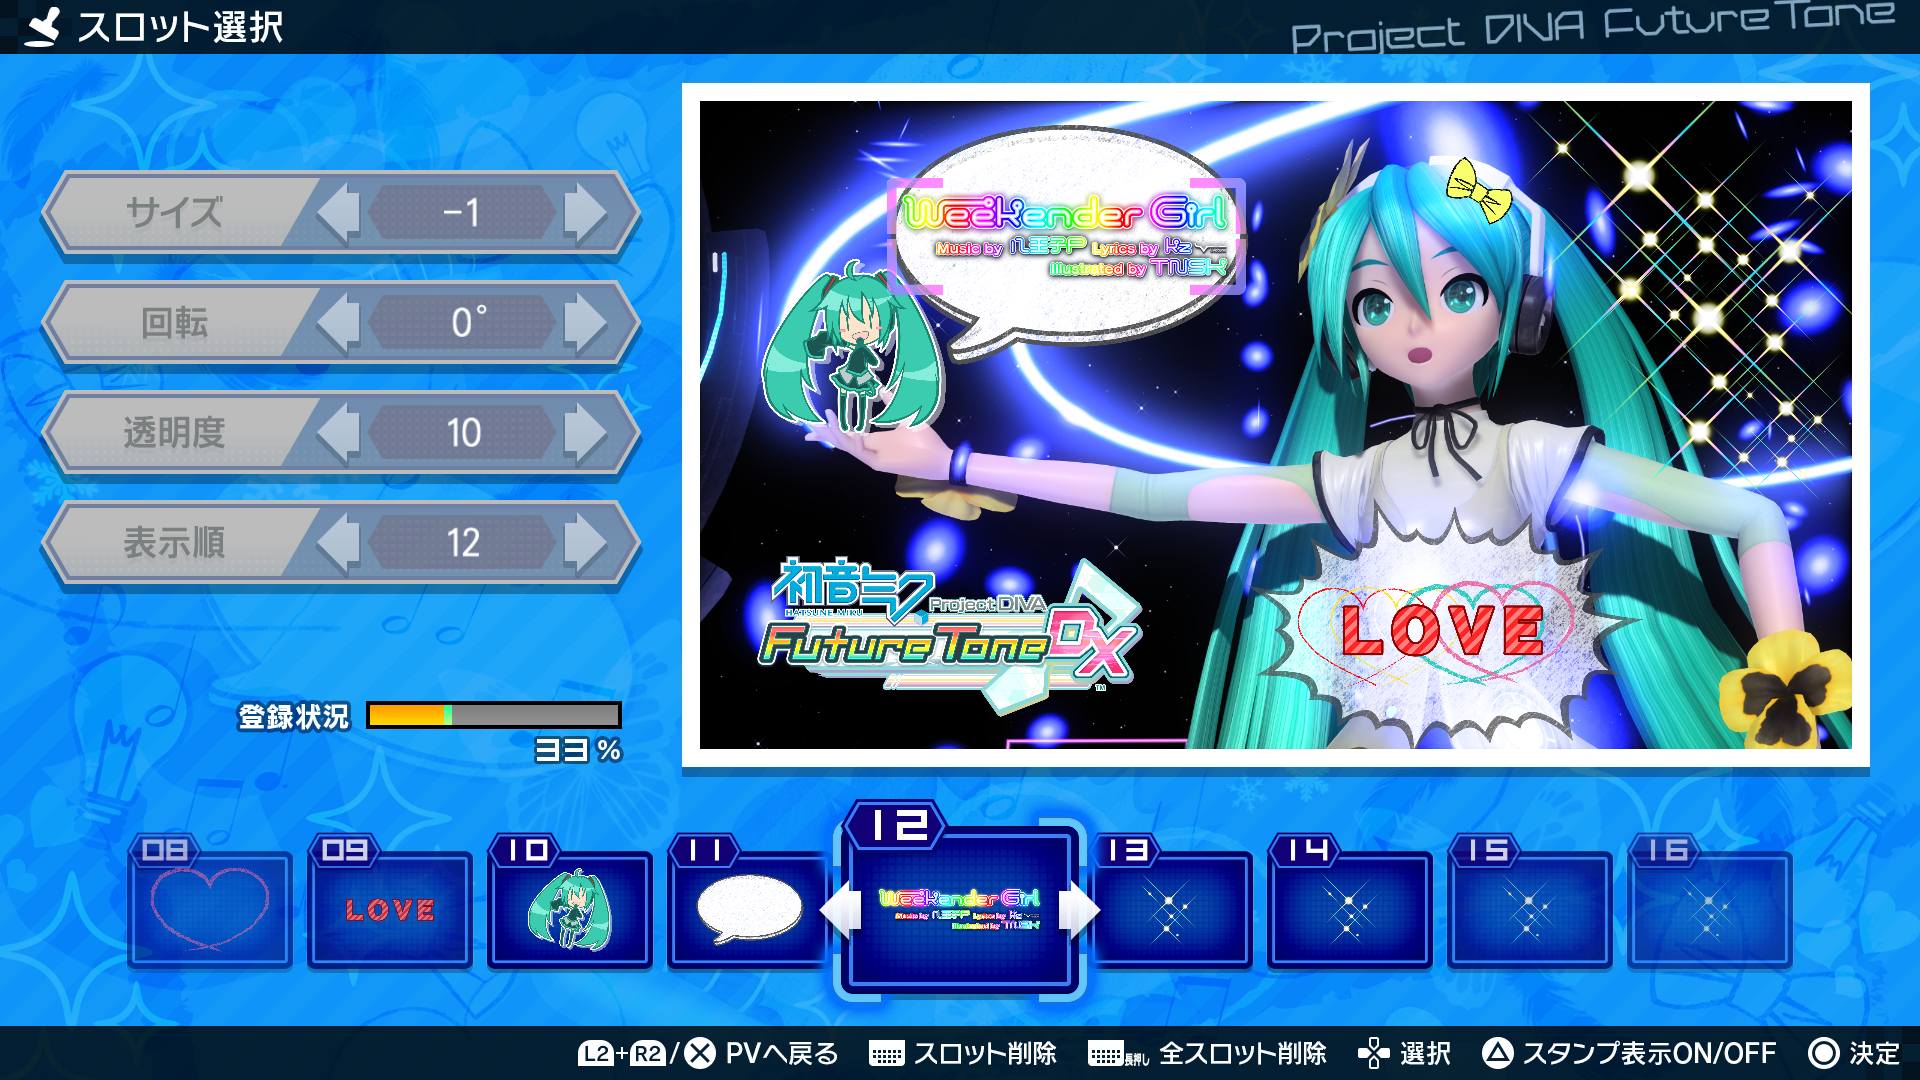Image resolution: width=1920 pixels, height=1080 pixels.
Task: Click the R2 button icon
Action: [648, 1053]
